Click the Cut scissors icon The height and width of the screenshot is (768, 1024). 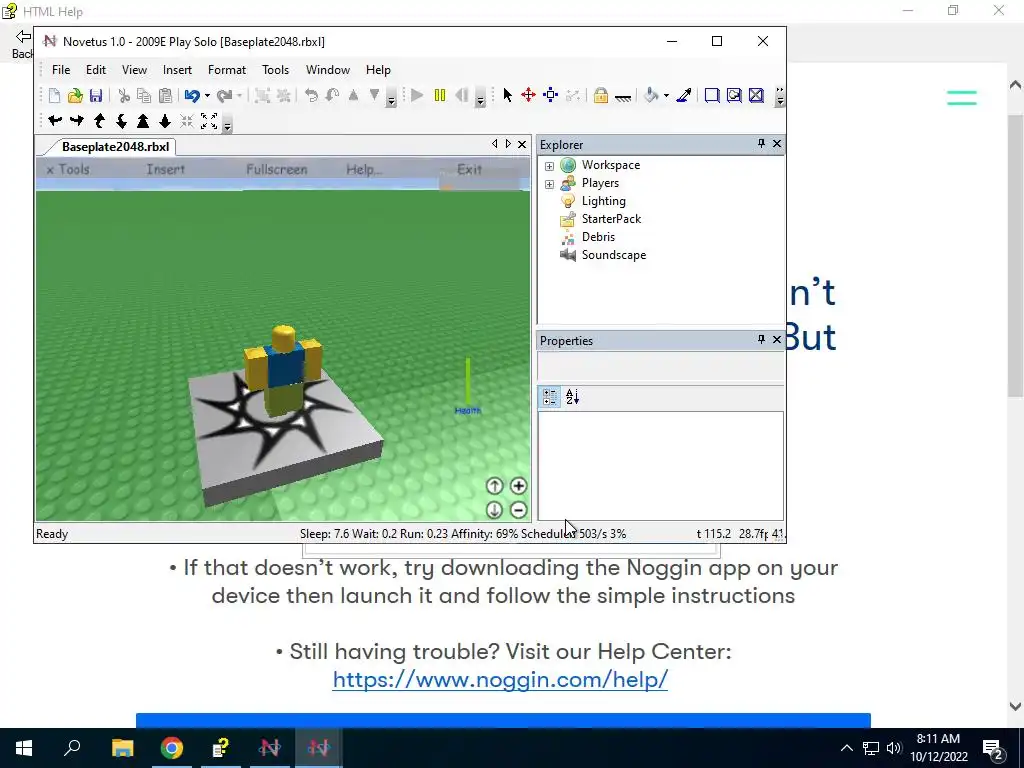point(123,96)
